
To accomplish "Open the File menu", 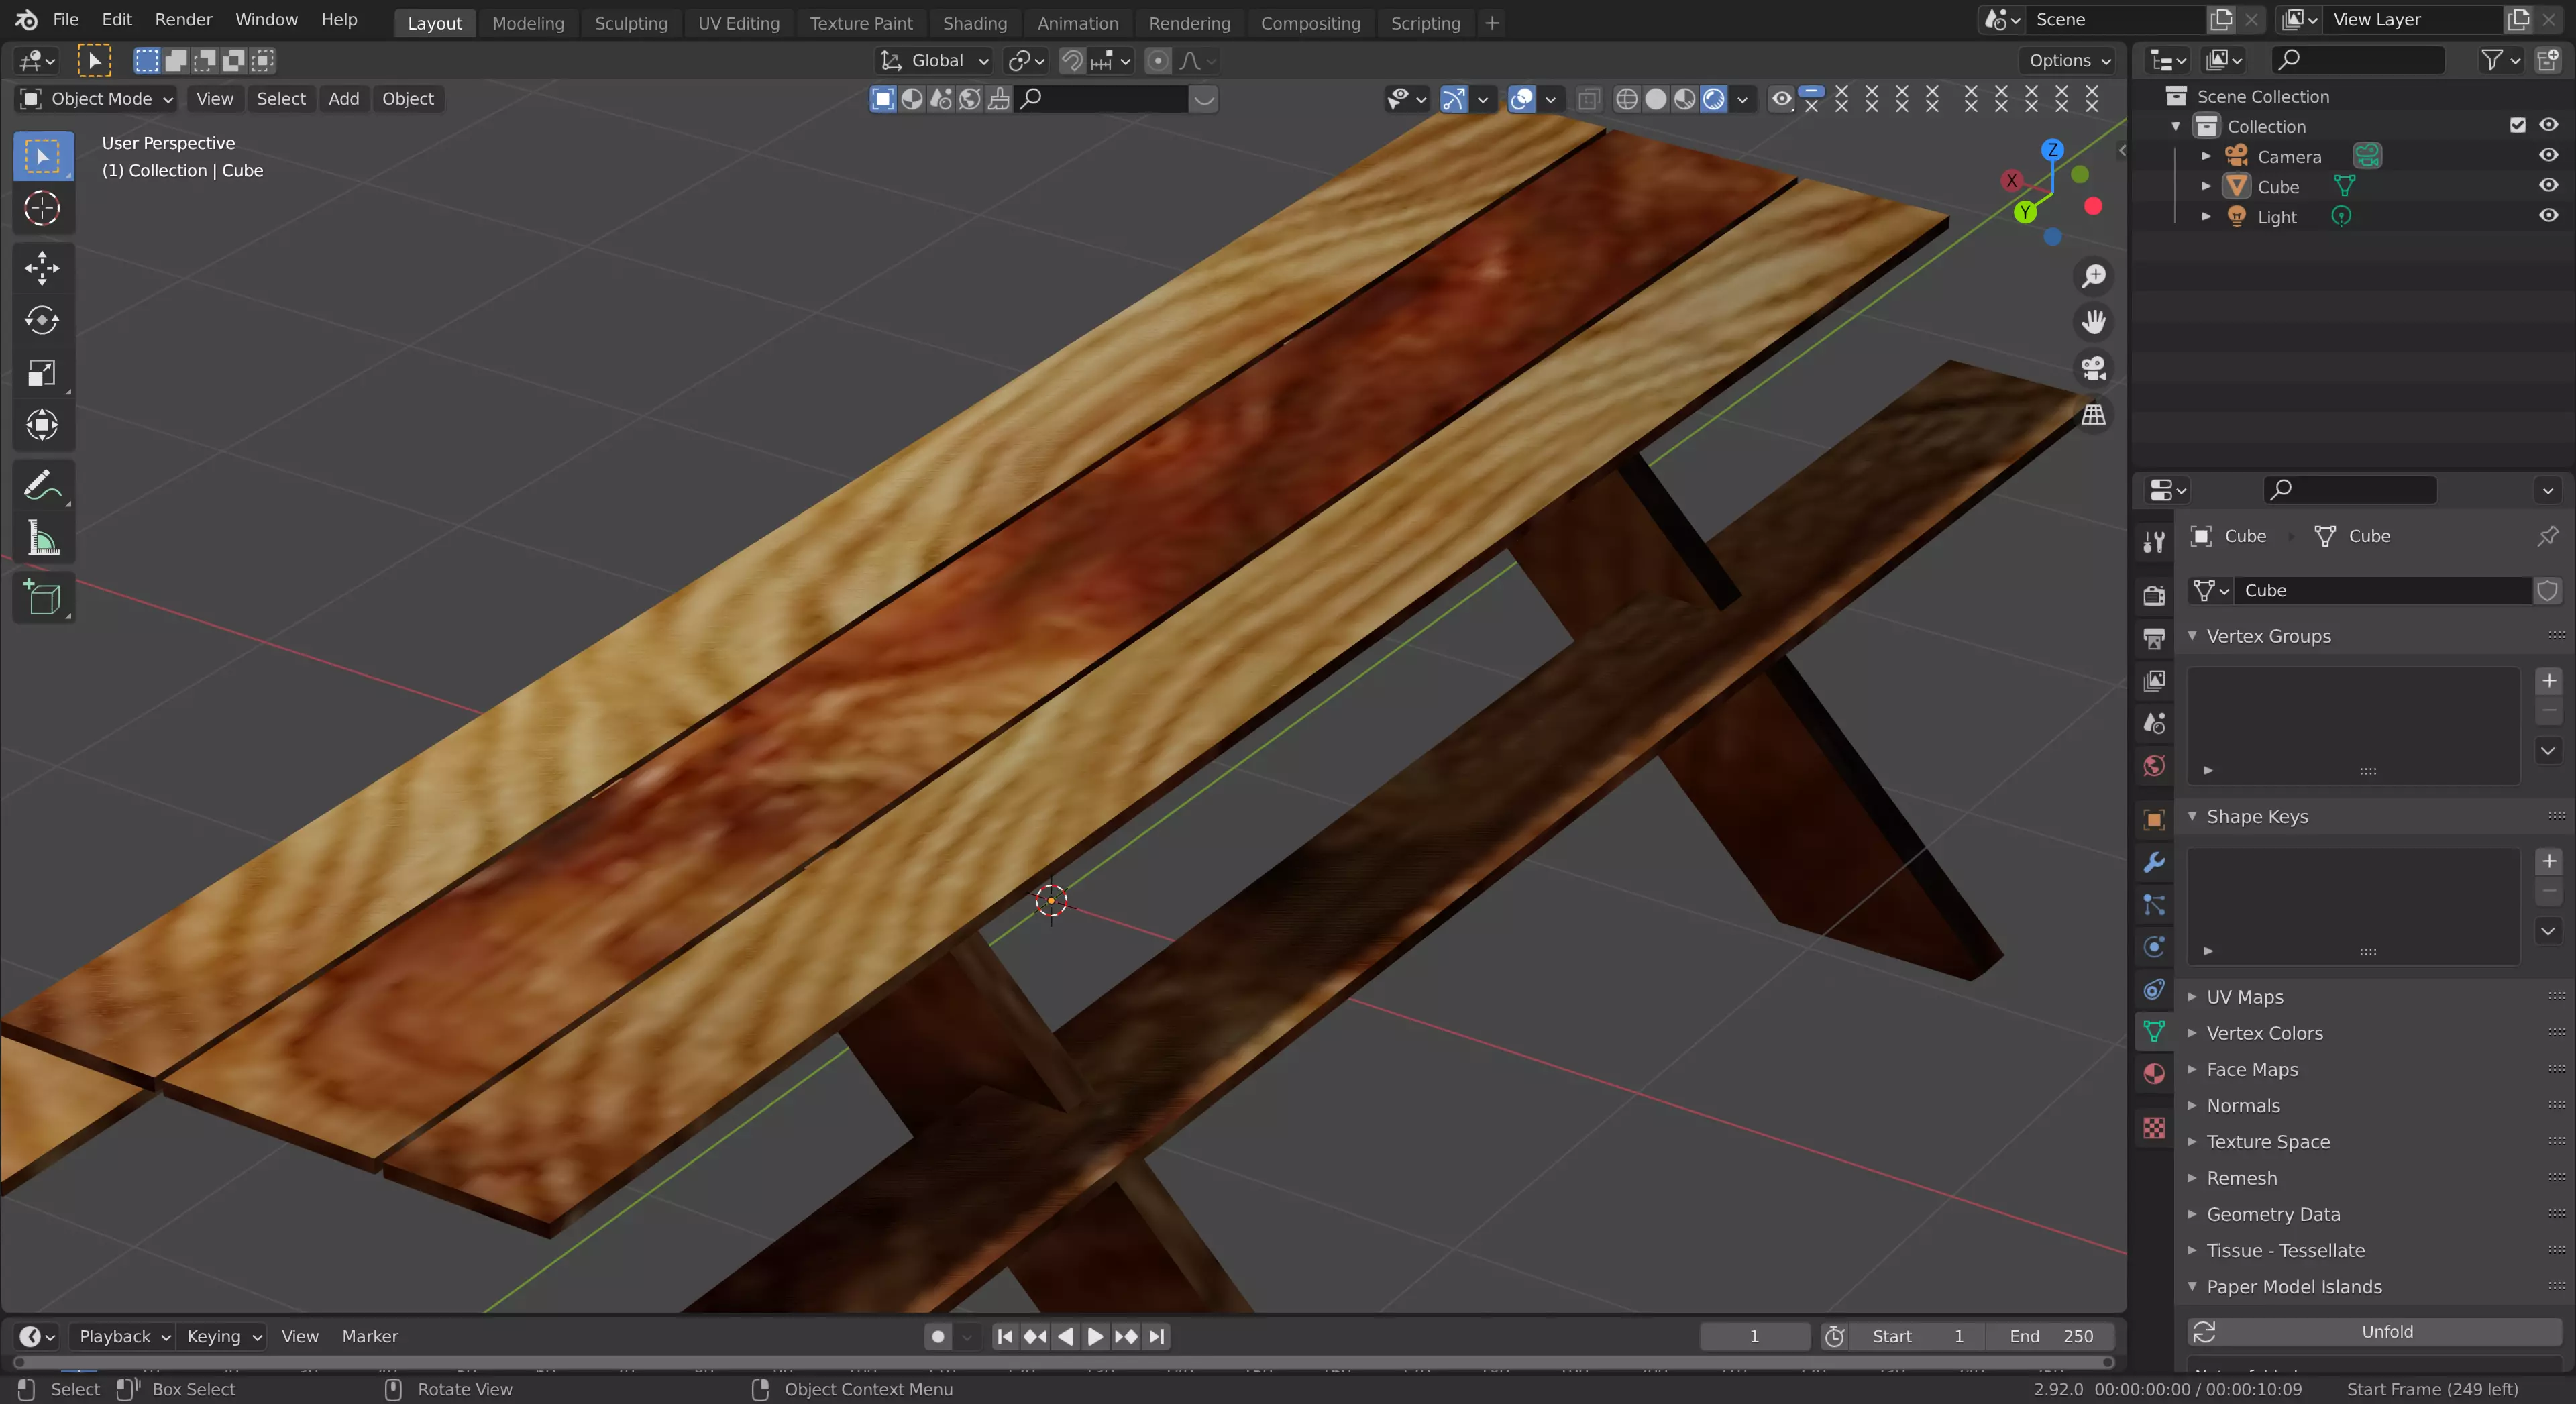I will (65, 20).
